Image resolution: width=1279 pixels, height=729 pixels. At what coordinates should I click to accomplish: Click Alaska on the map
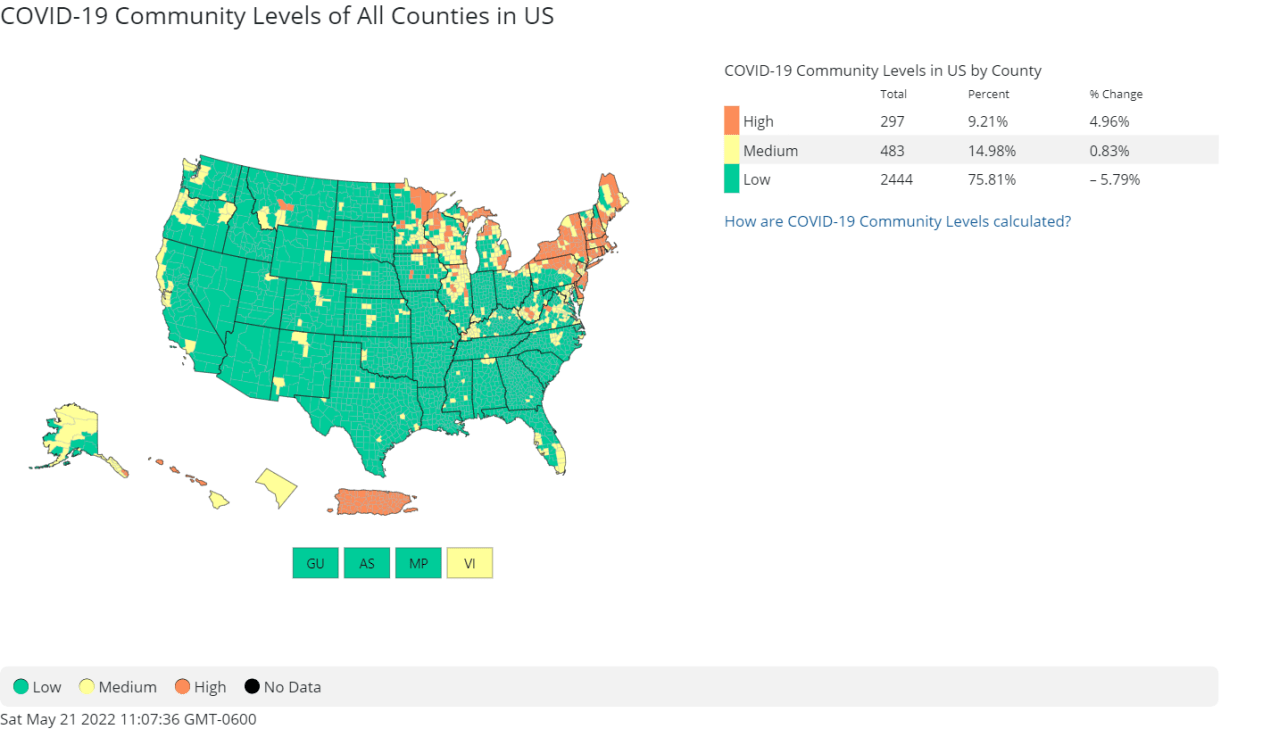click(75, 430)
